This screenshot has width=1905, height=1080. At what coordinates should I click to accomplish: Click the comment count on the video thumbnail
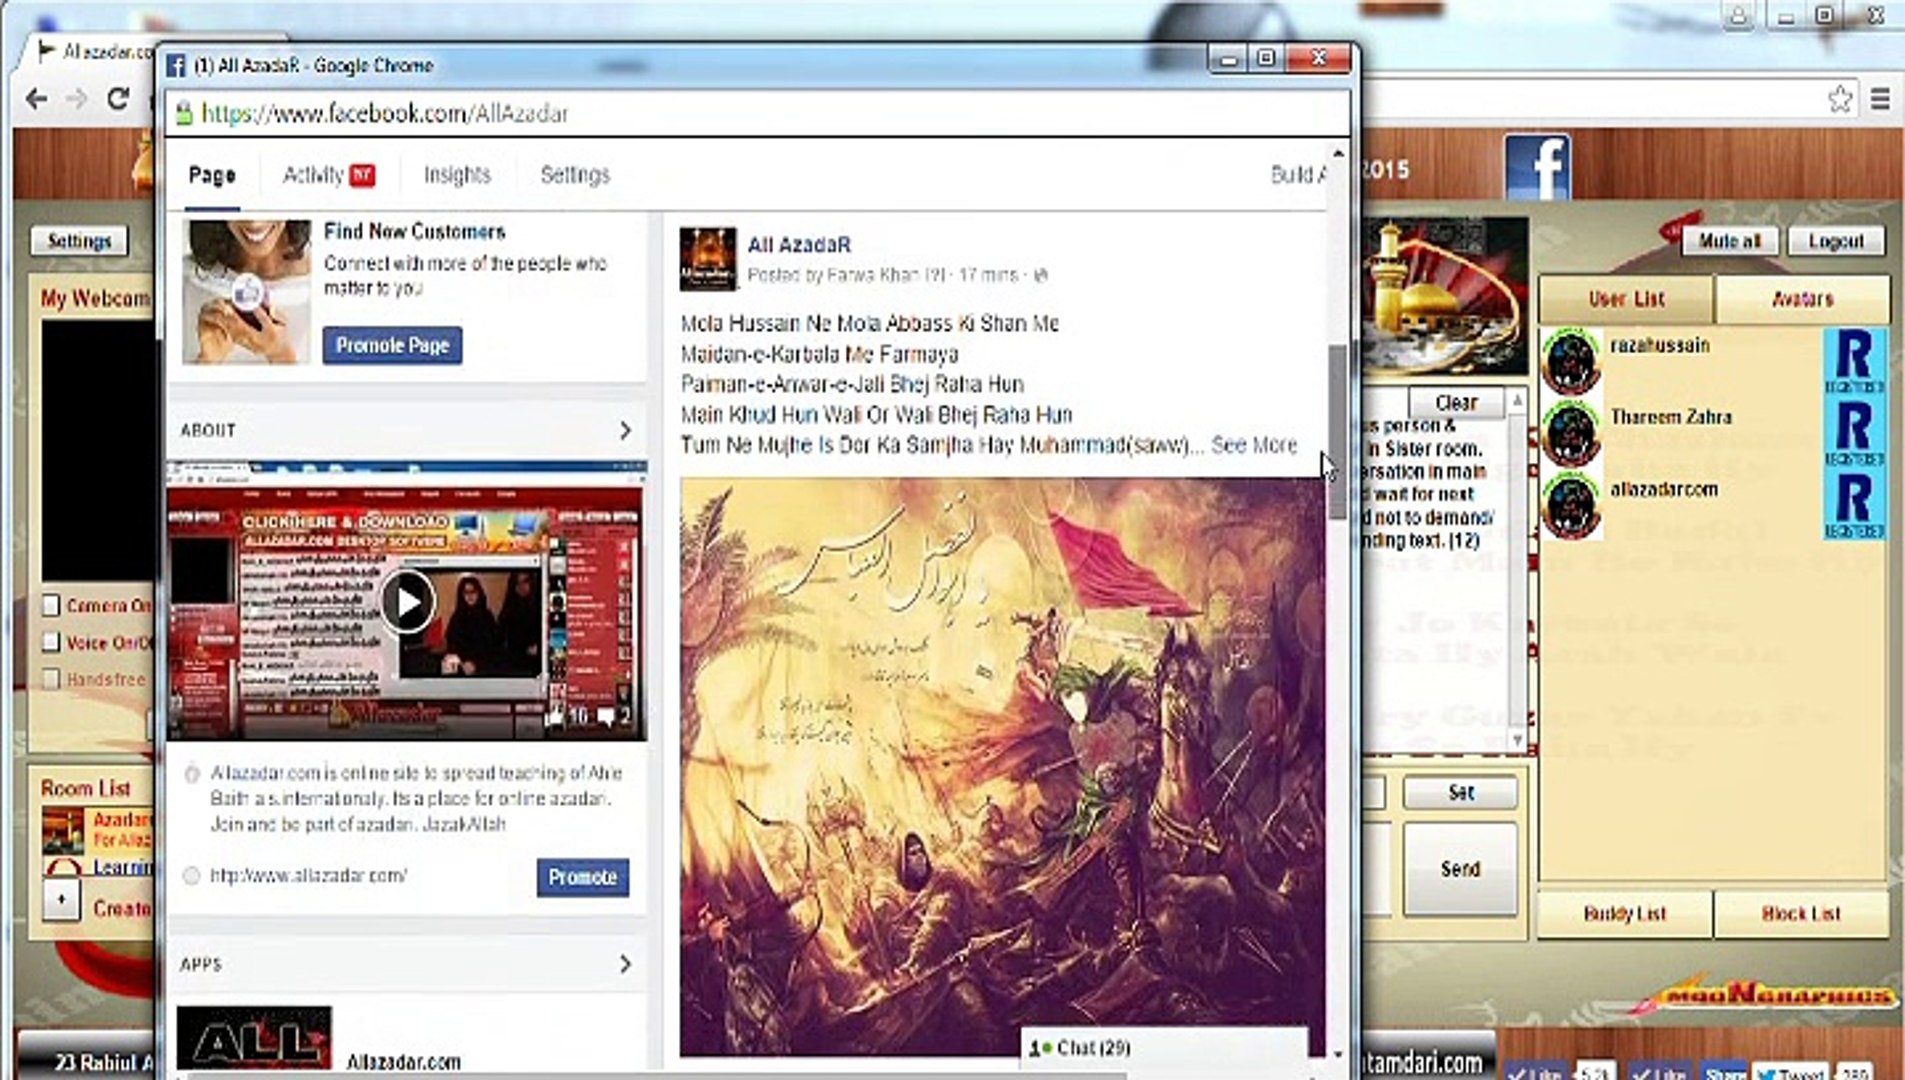click(x=614, y=716)
